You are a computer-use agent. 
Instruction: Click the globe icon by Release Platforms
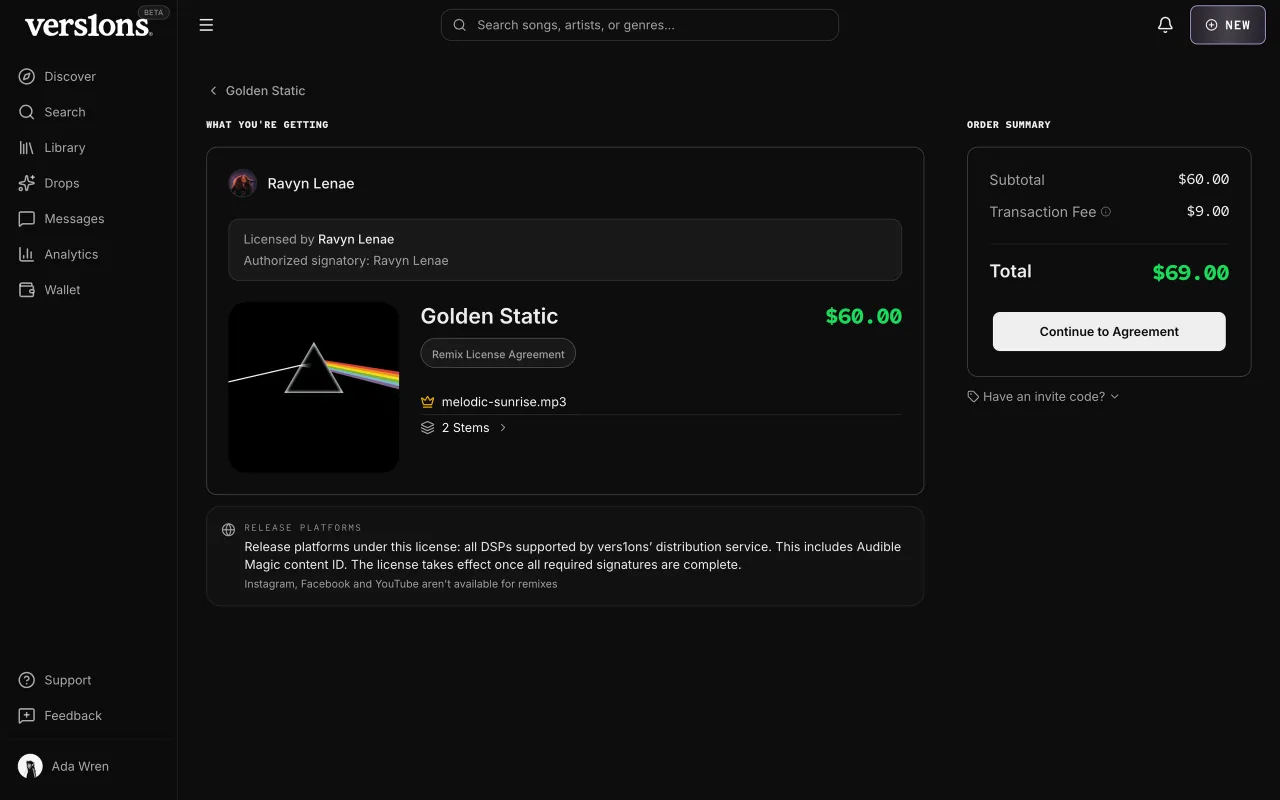pyautogui.click(x=228, y=530)
